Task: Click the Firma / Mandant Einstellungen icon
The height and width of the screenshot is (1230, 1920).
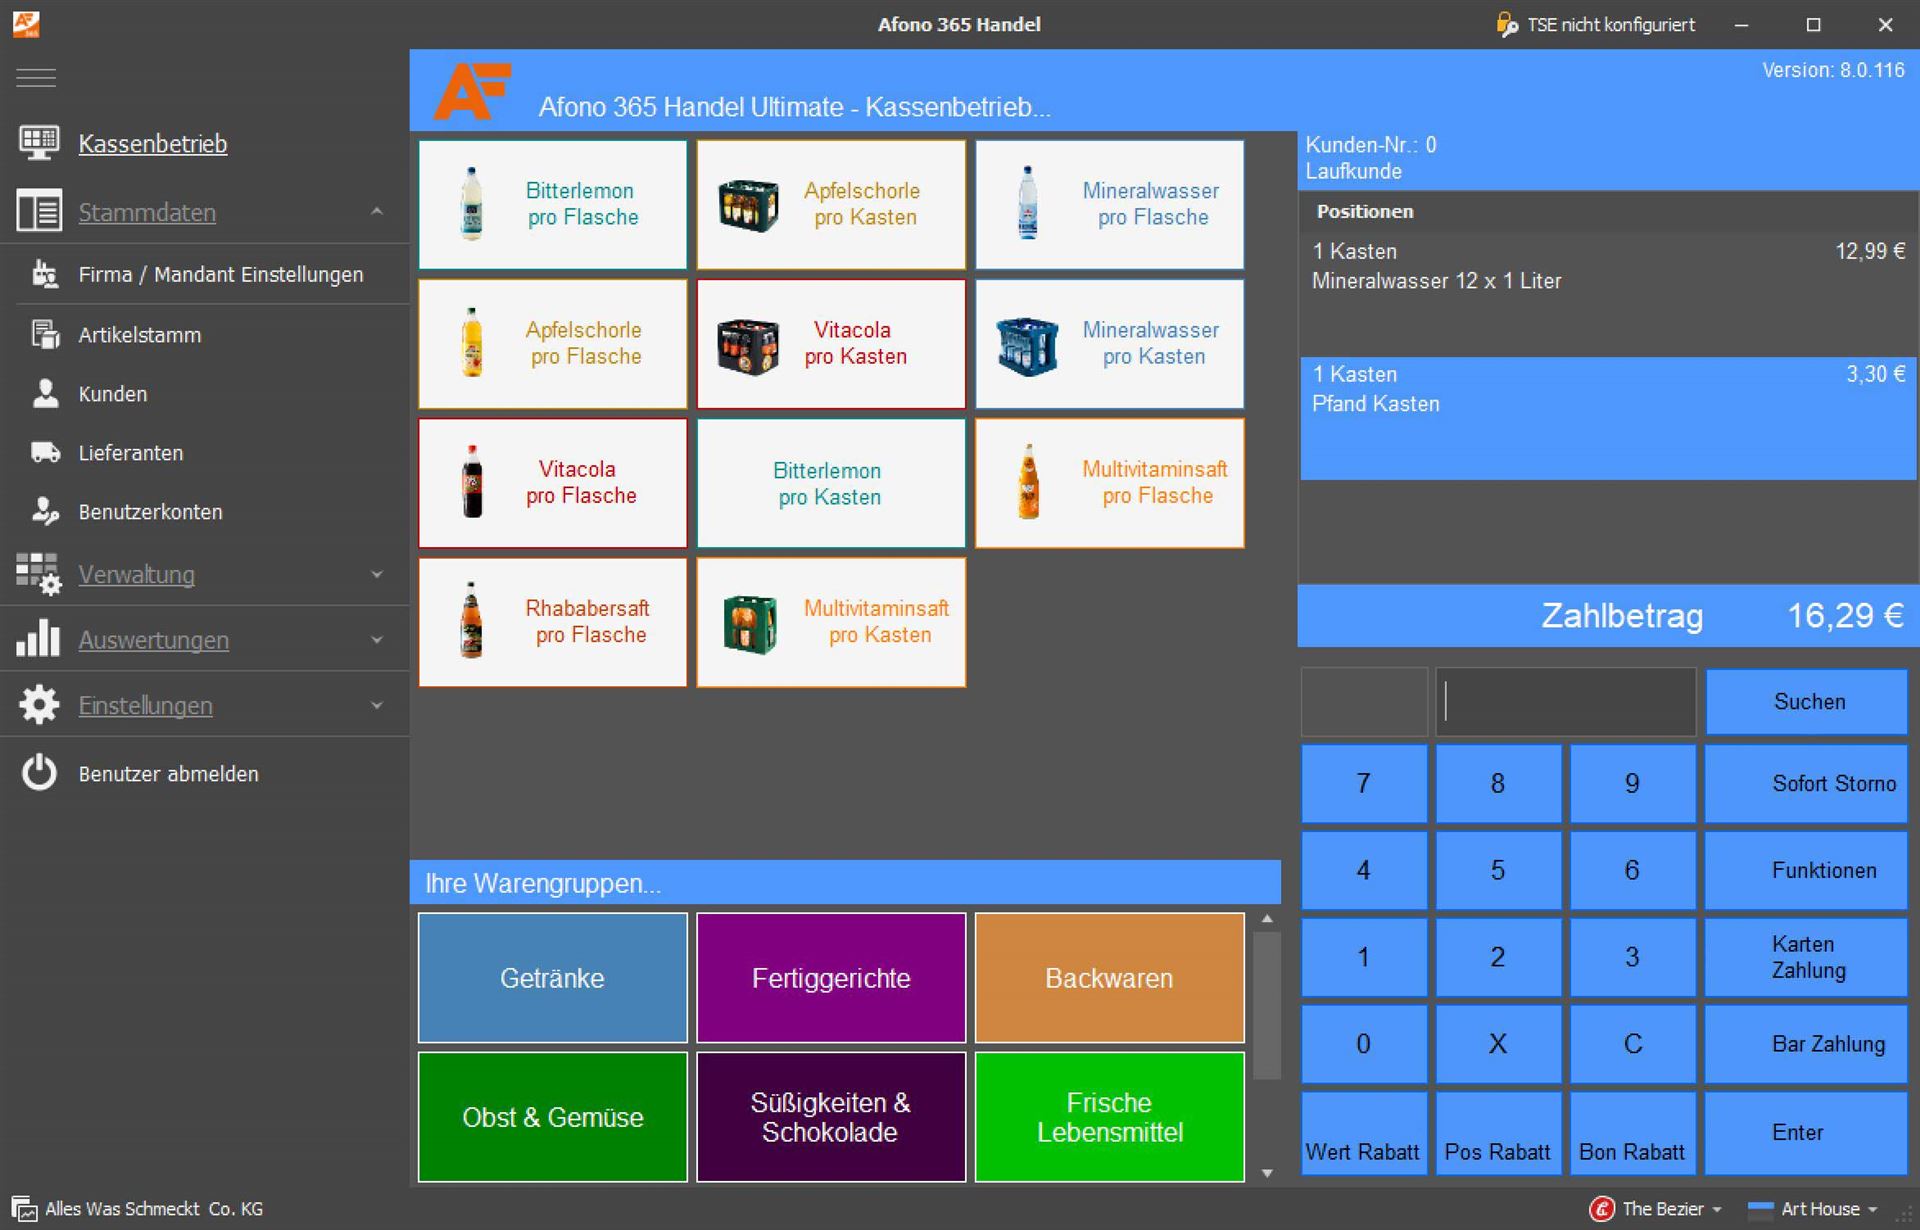Action: click(45, 274)
